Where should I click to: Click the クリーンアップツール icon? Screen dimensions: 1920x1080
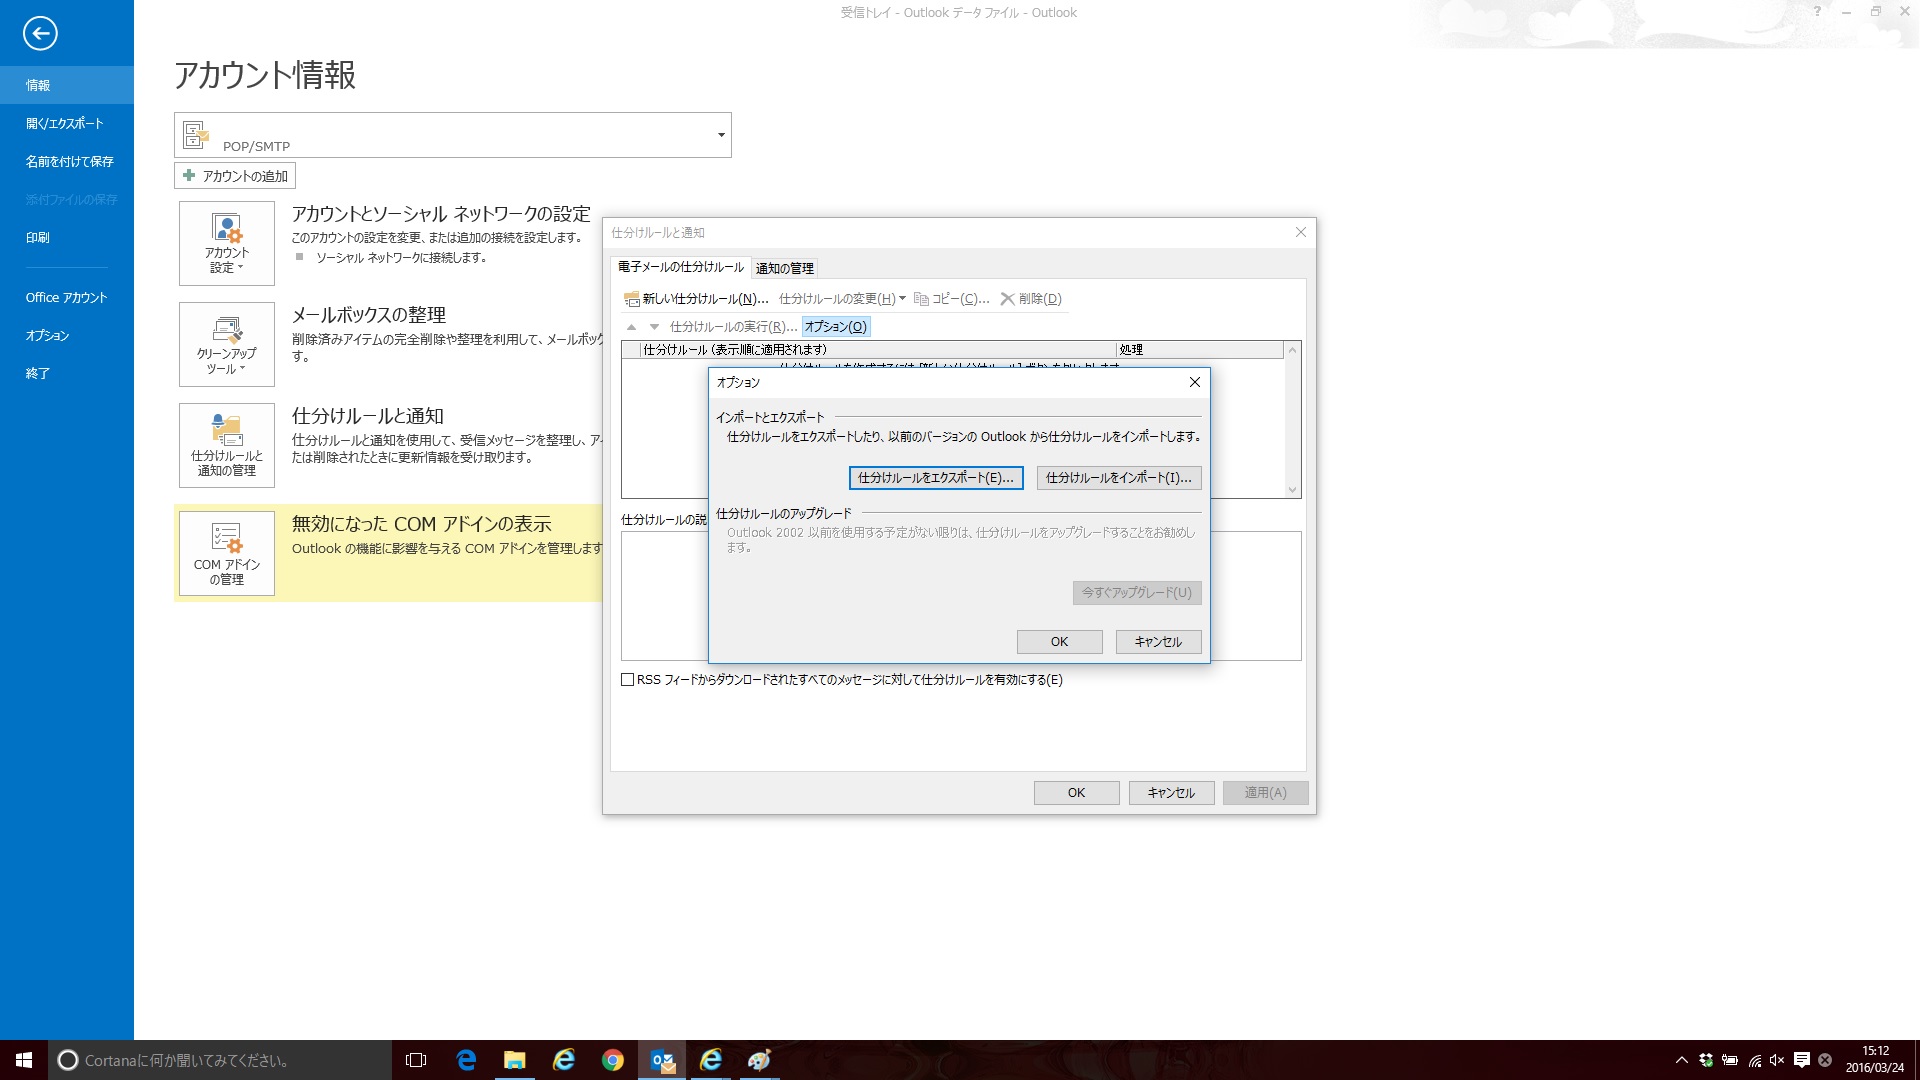(x=224, y=343)
